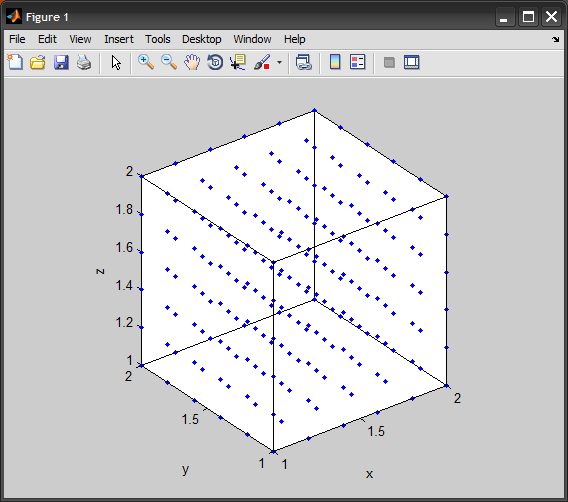Open the Window menu
Image resolution: width=568 pixels, height=502 pixels.
point(252,39)
